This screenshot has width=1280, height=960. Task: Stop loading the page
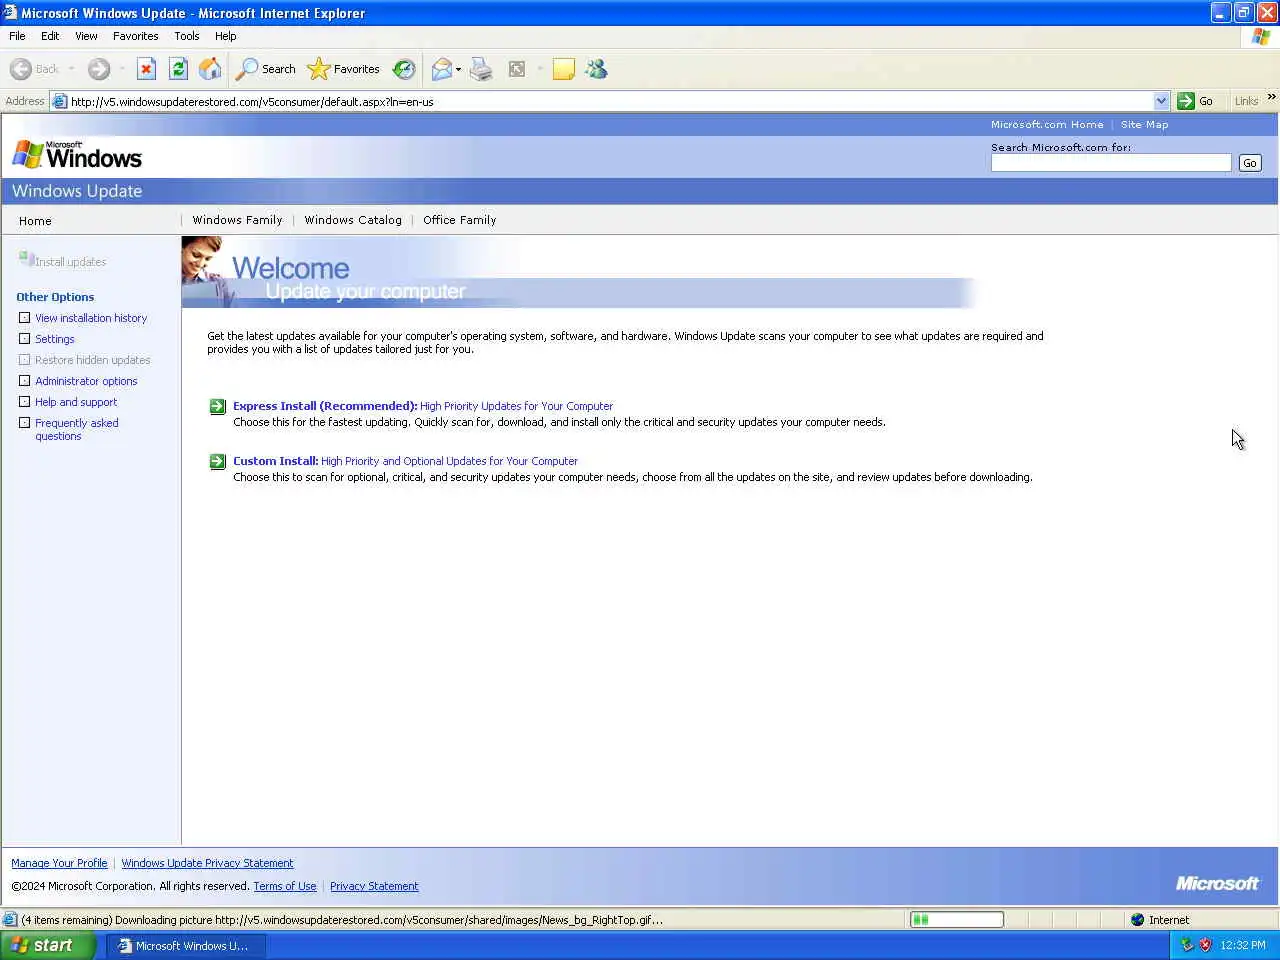(x=146, y=69)
